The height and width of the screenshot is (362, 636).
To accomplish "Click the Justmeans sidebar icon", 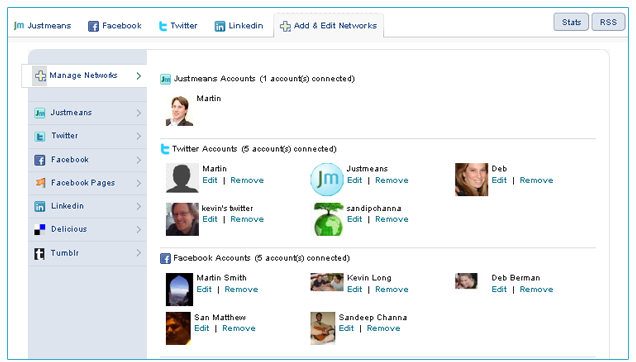I will 40,113.
